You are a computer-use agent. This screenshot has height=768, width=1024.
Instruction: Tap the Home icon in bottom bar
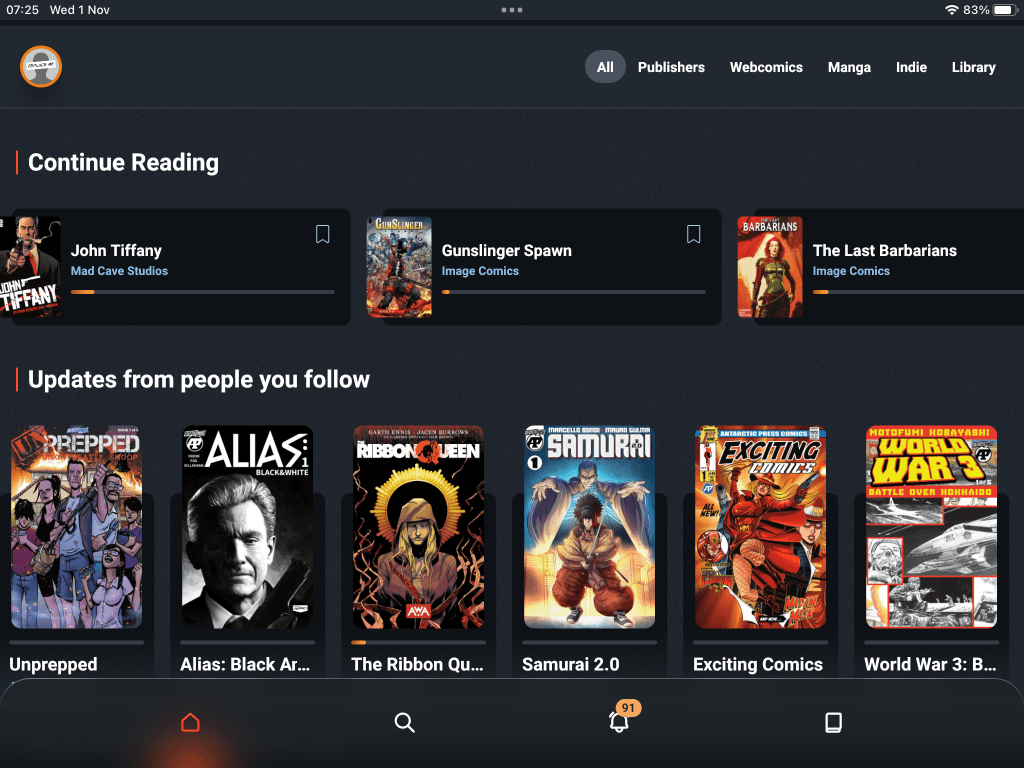click(190, 722)
